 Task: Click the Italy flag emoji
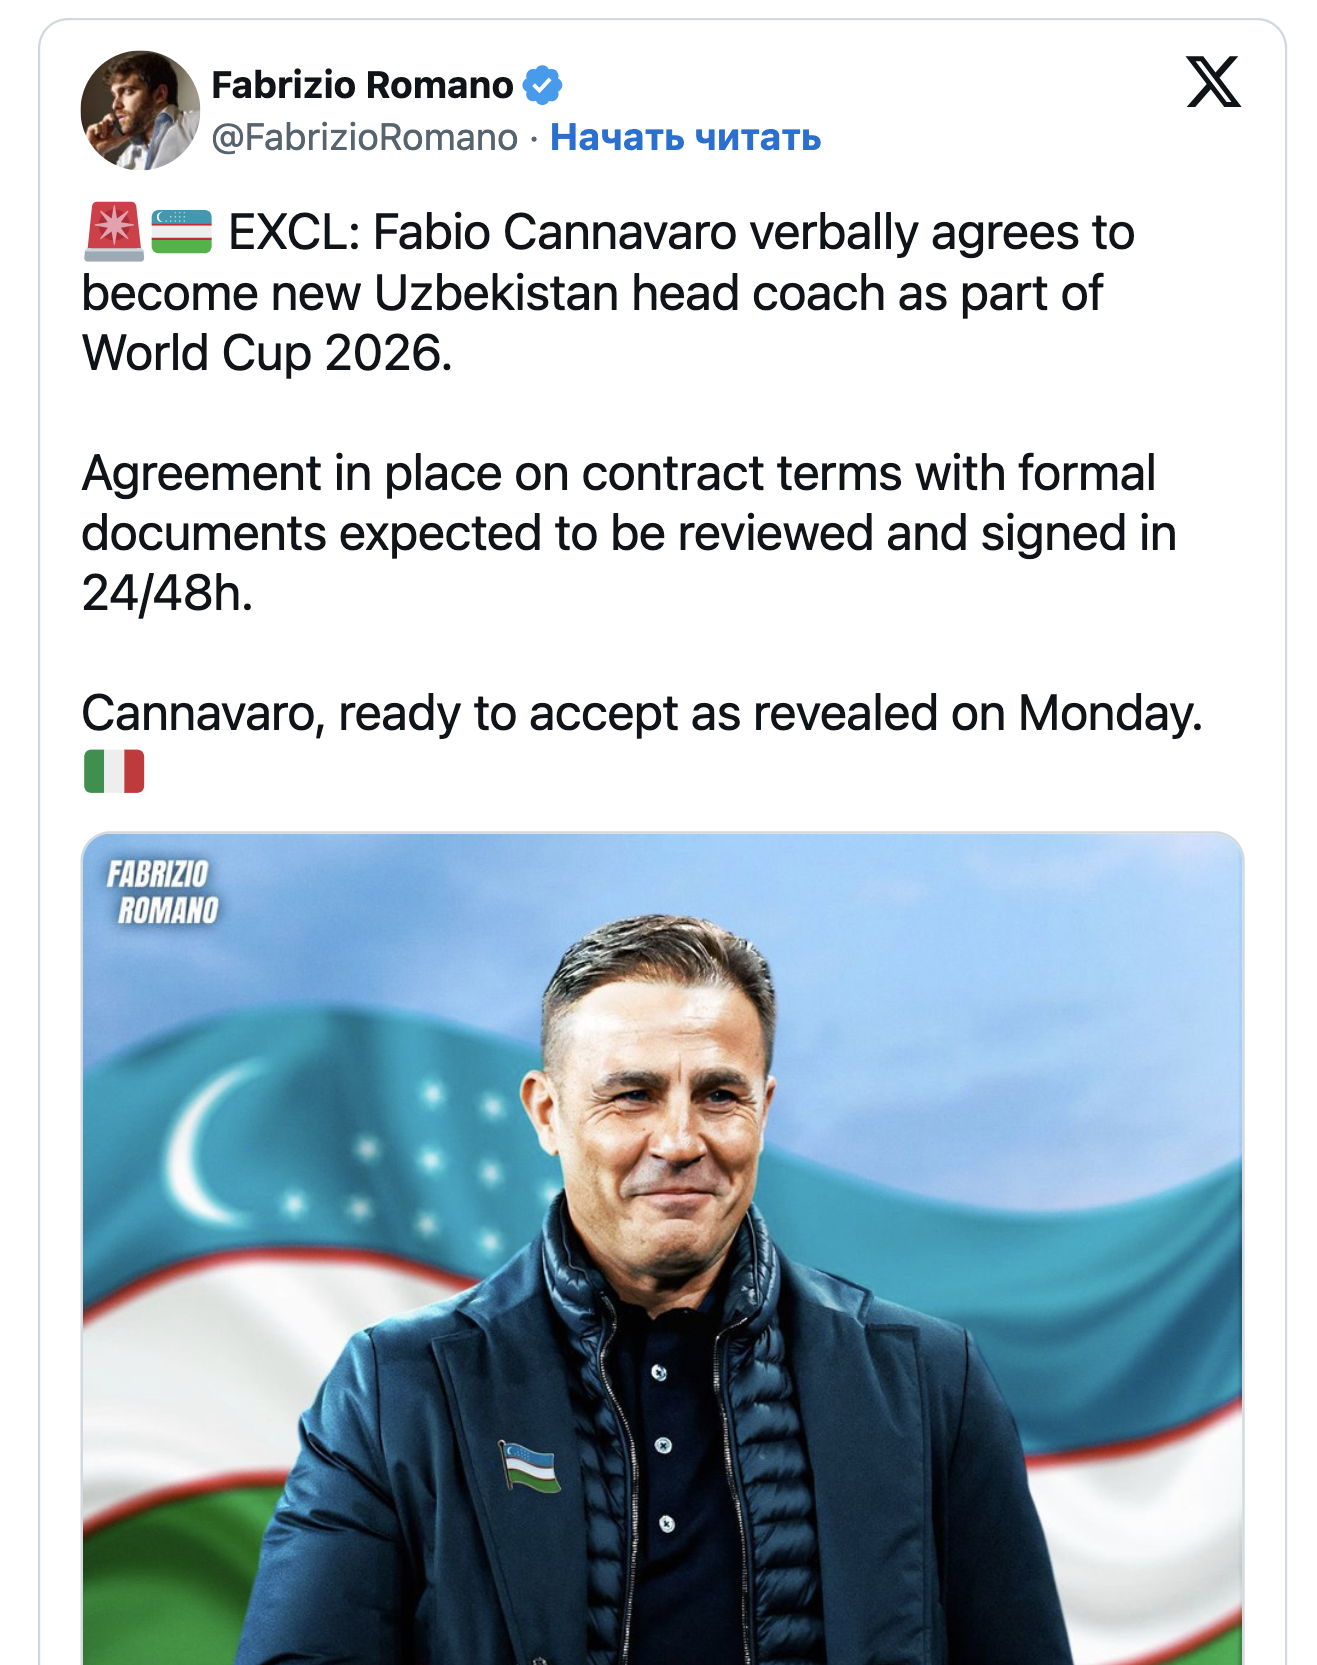click(114, 771)
